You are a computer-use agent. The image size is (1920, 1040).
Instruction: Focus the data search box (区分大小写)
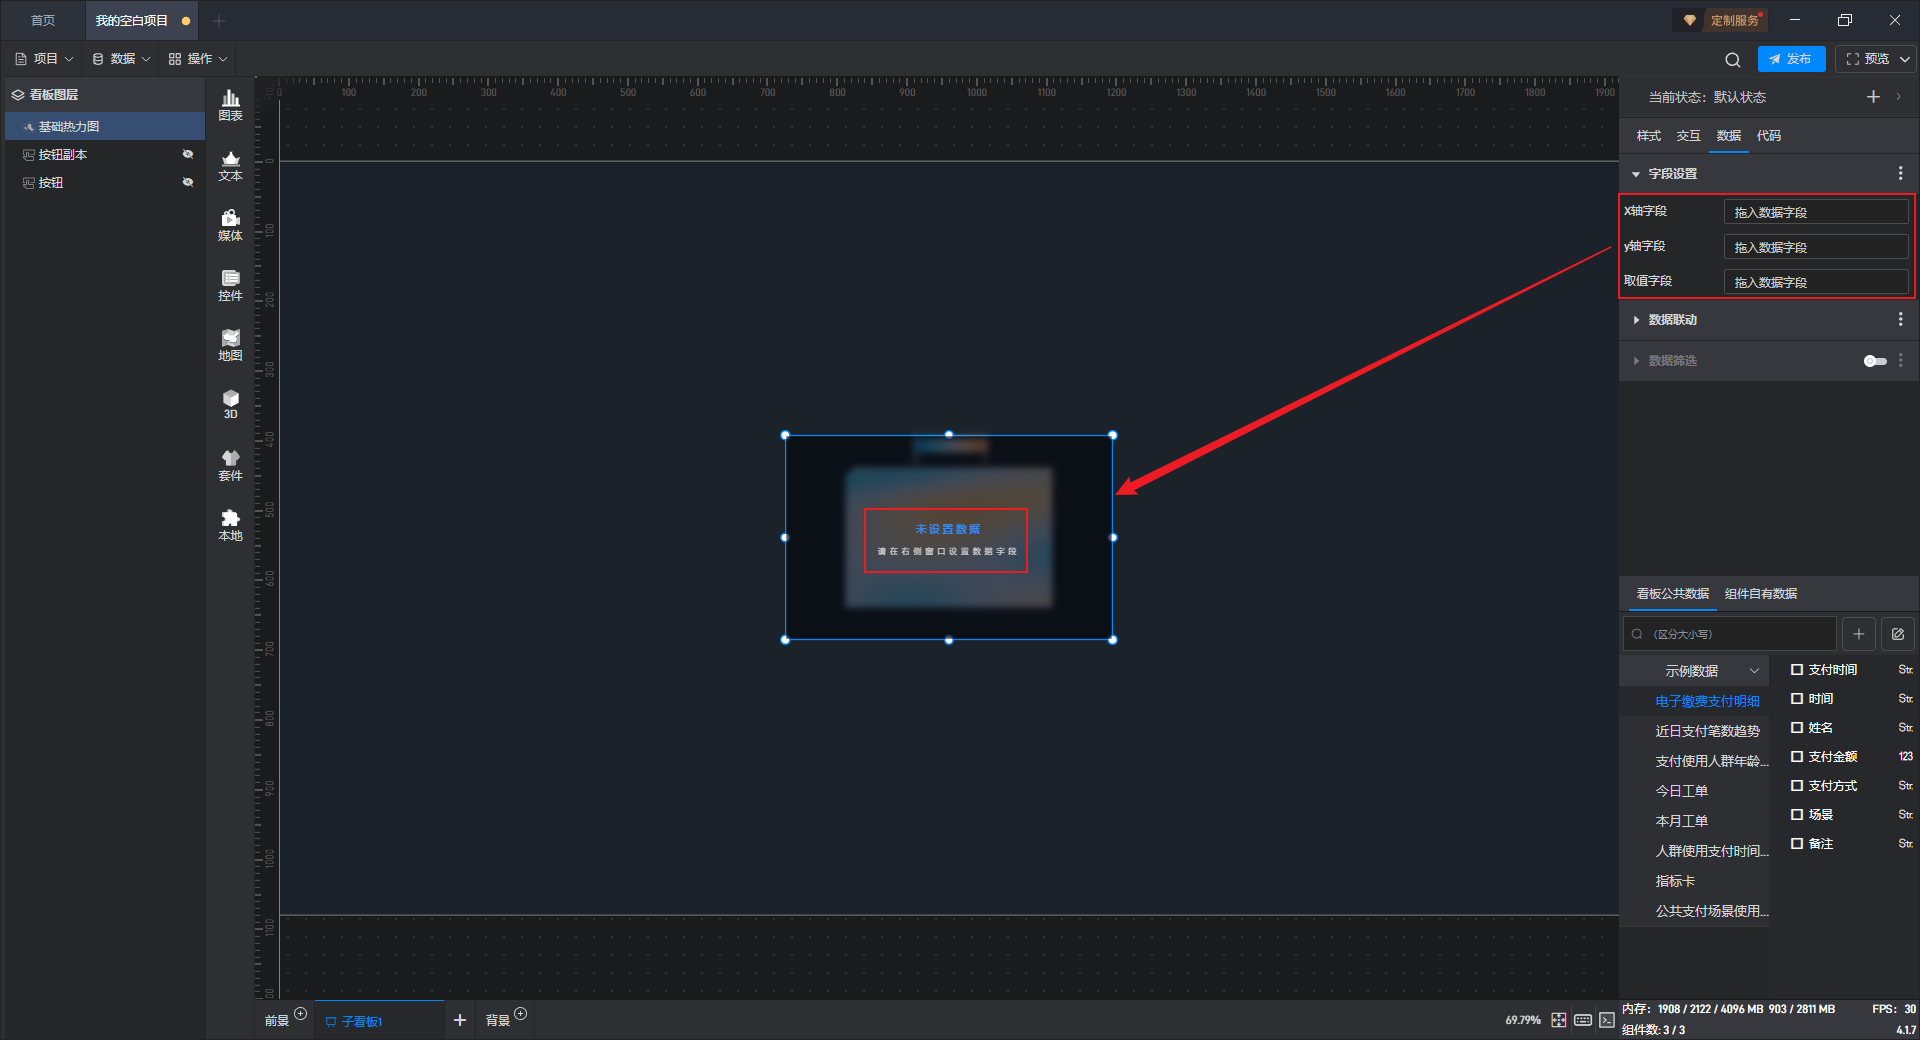coord(1729,634)
